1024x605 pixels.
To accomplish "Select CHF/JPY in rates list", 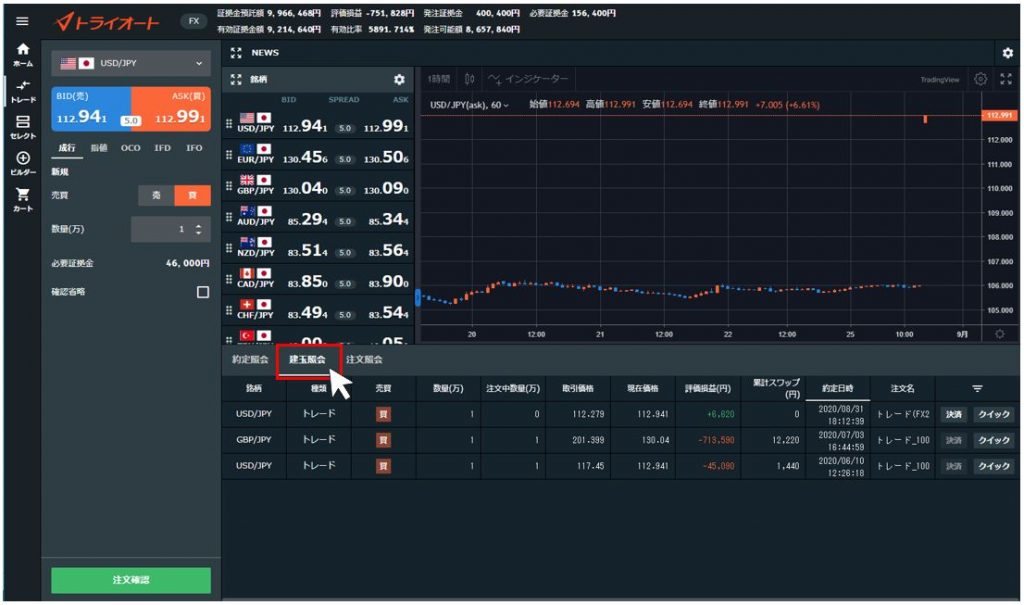I will pyautogui.click(x=318, y=311).
